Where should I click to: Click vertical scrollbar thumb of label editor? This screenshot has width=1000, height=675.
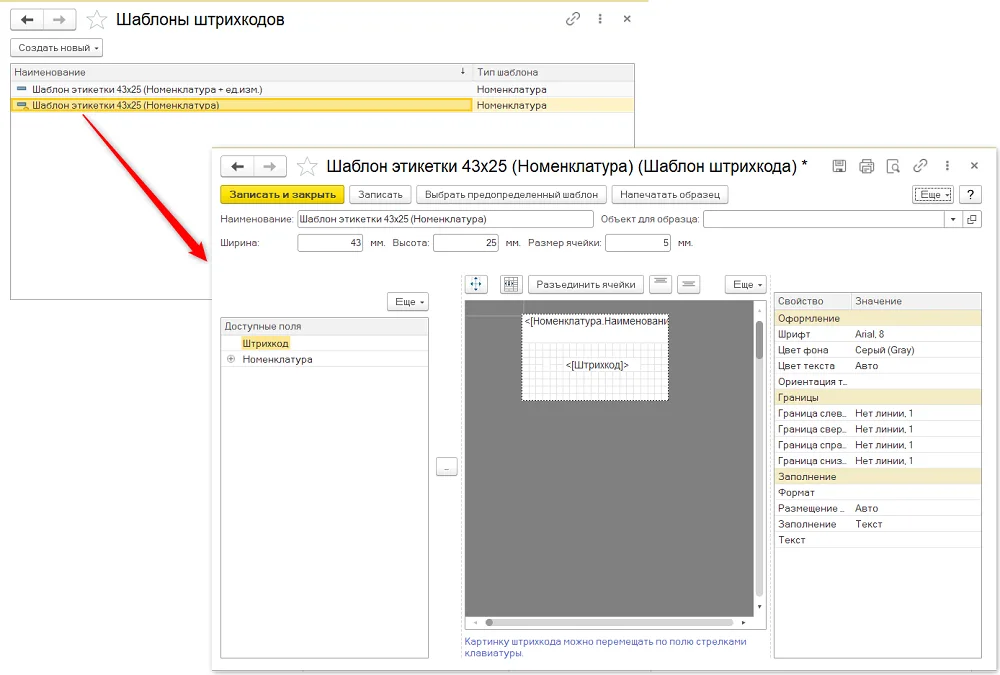pos(759,340)
